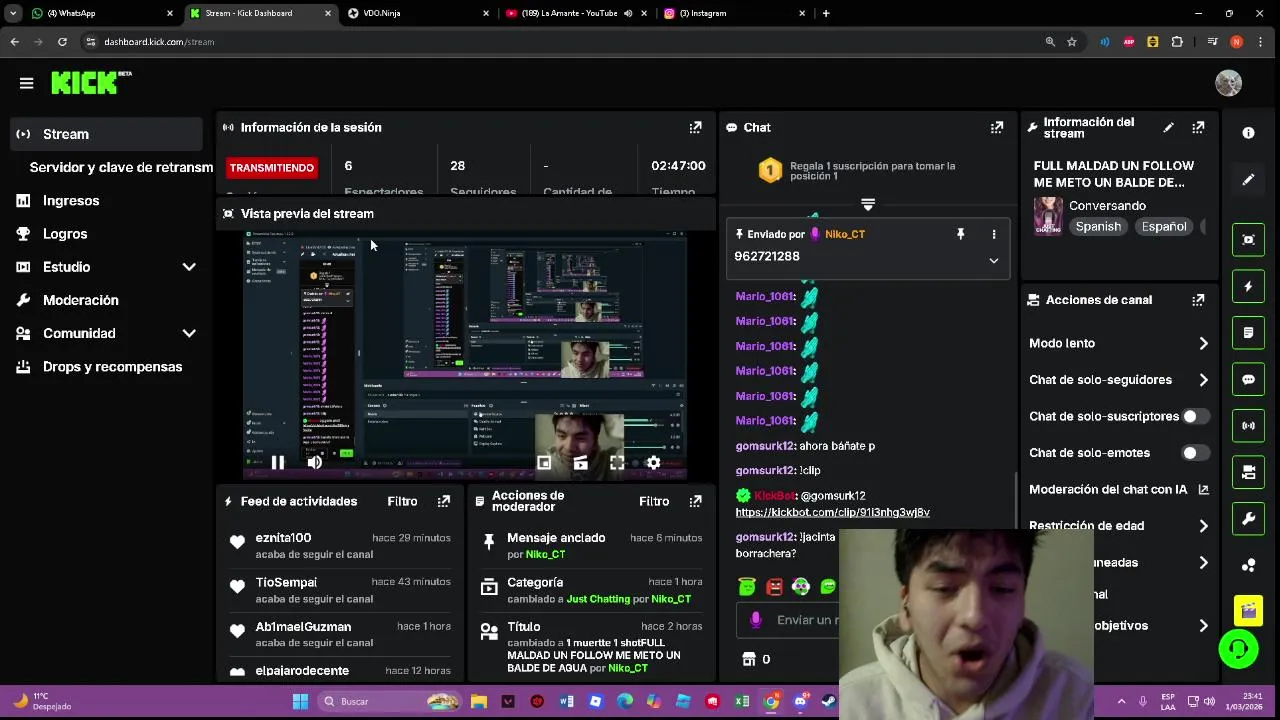The width and height of the screenshot is (1280, 720).
Task: Toggle Chat de solo-emotes switch
Action: pos(1196,453)
